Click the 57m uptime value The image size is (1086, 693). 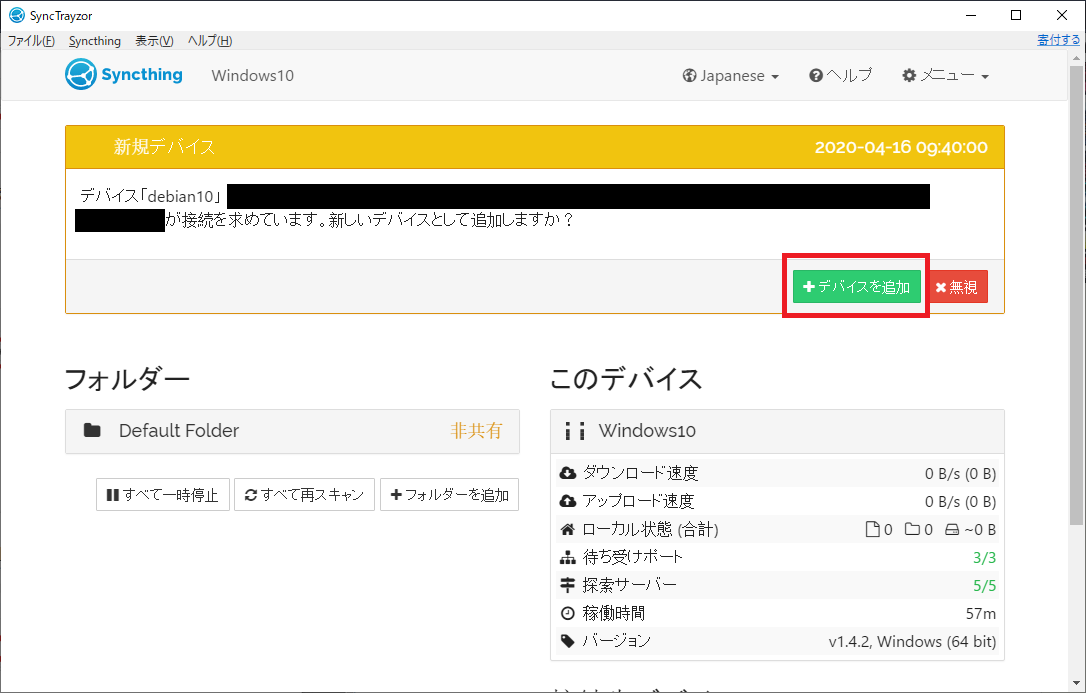click(981, 613)
